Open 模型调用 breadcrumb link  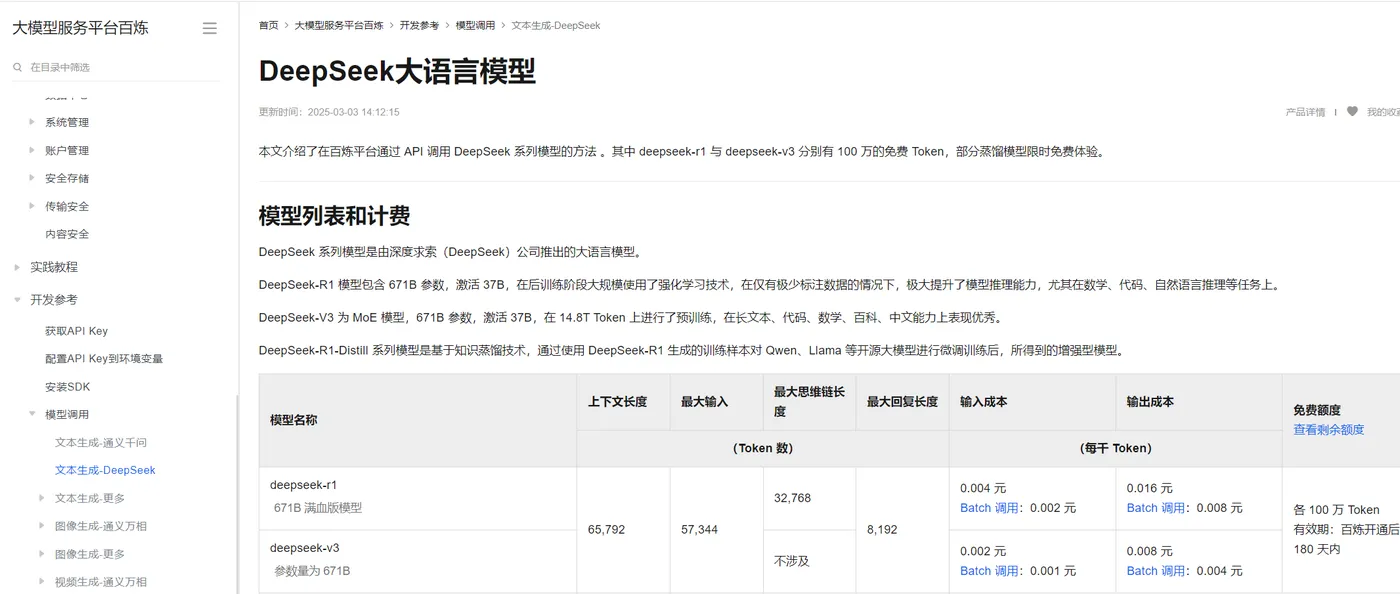[475, 25]
